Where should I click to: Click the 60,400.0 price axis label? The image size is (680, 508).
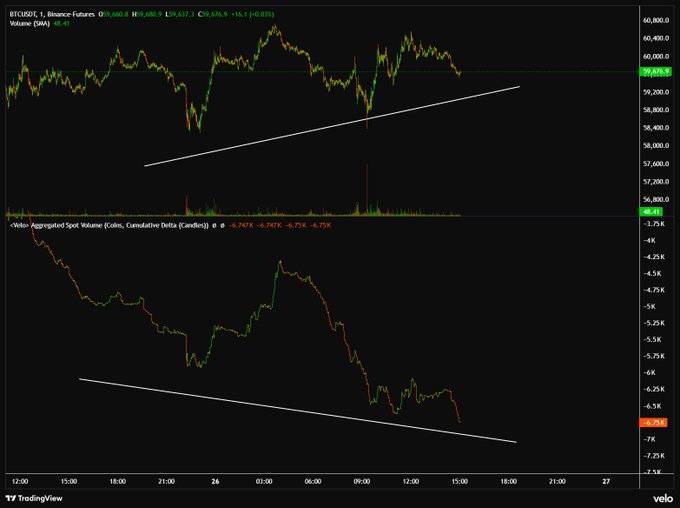coord(656,38)
